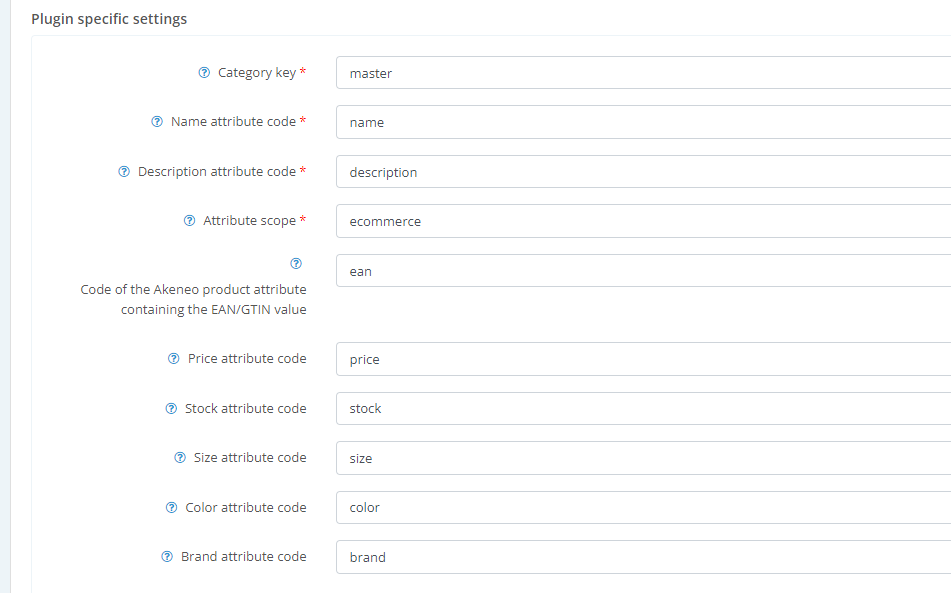The height and width of the screenshot is (593, 951).
Task: Open help icon above EAN/GTIN description
Action: 296,264
